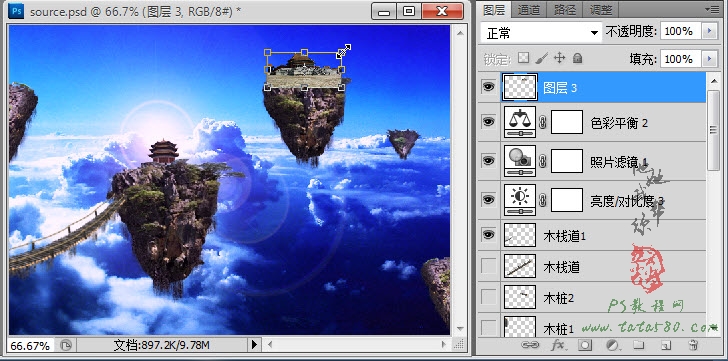Show the hidden 木栈道 layer
The image size is (728, 361).
[x=488, y=266]
